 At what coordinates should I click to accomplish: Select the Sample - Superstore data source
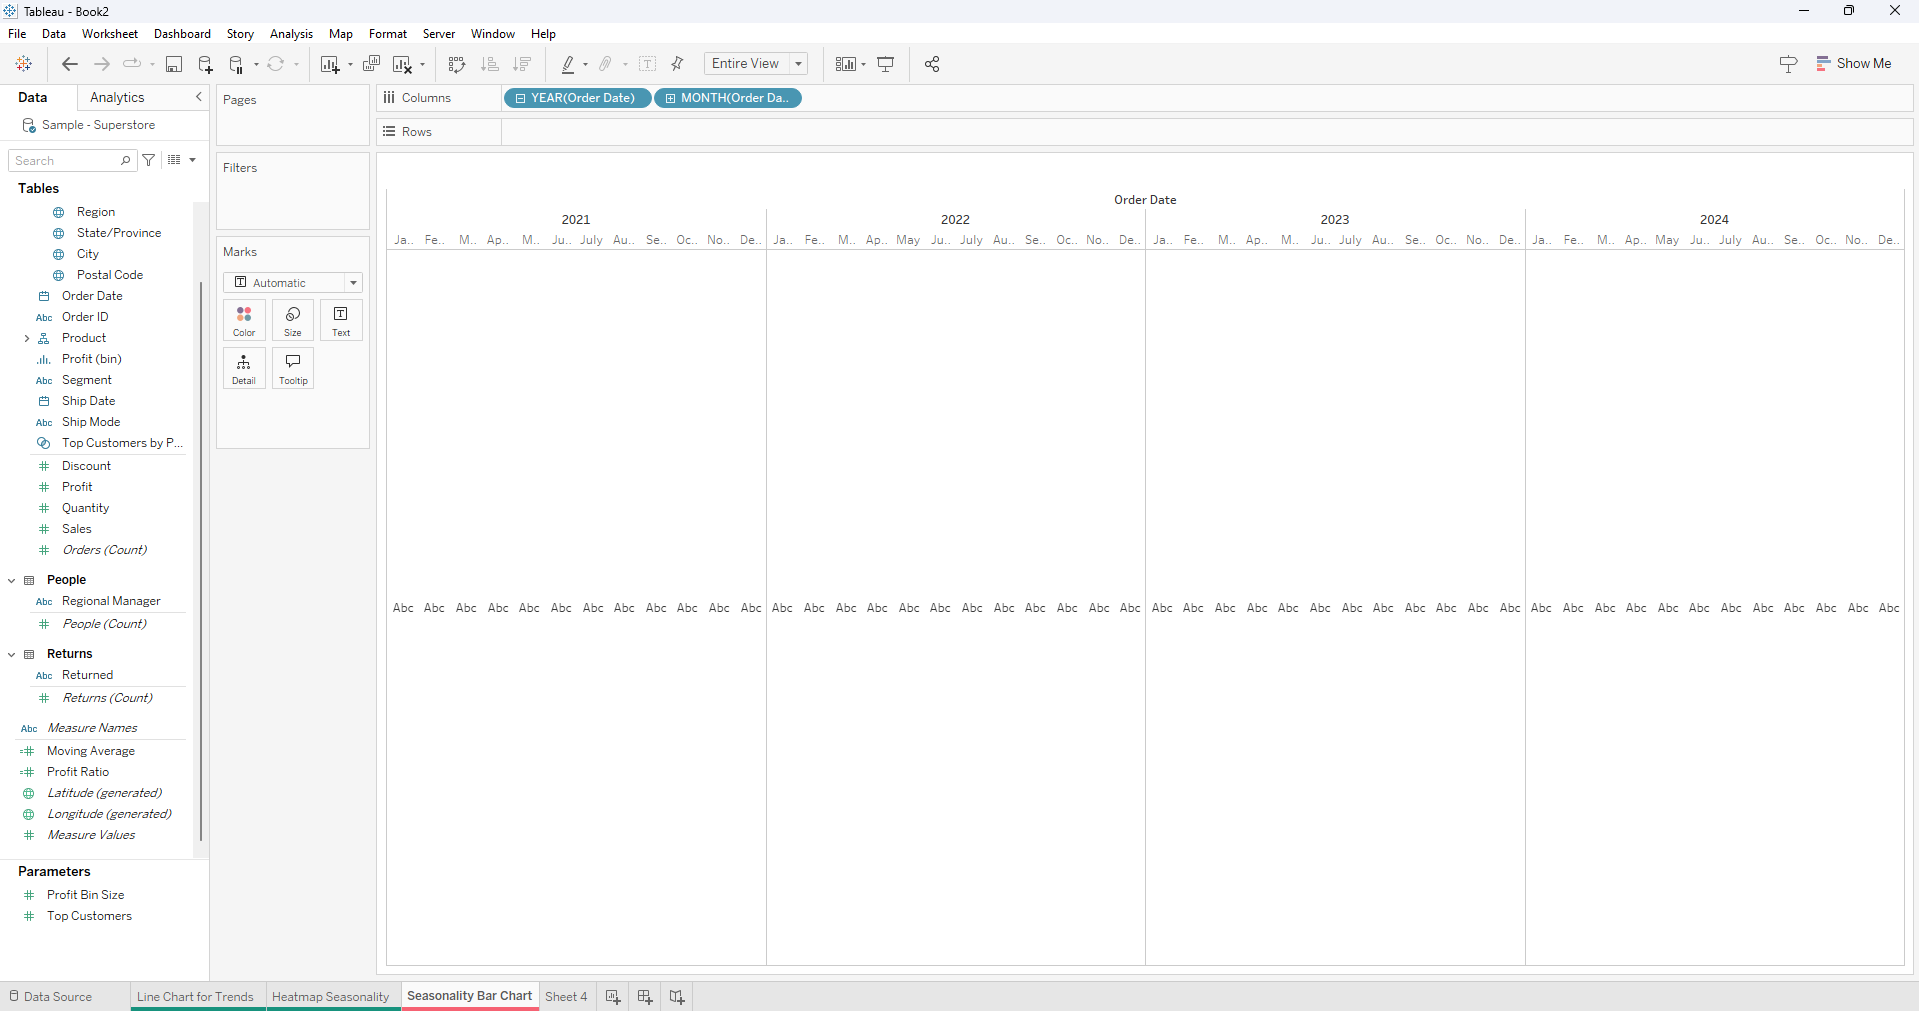(x=98, y=125)
